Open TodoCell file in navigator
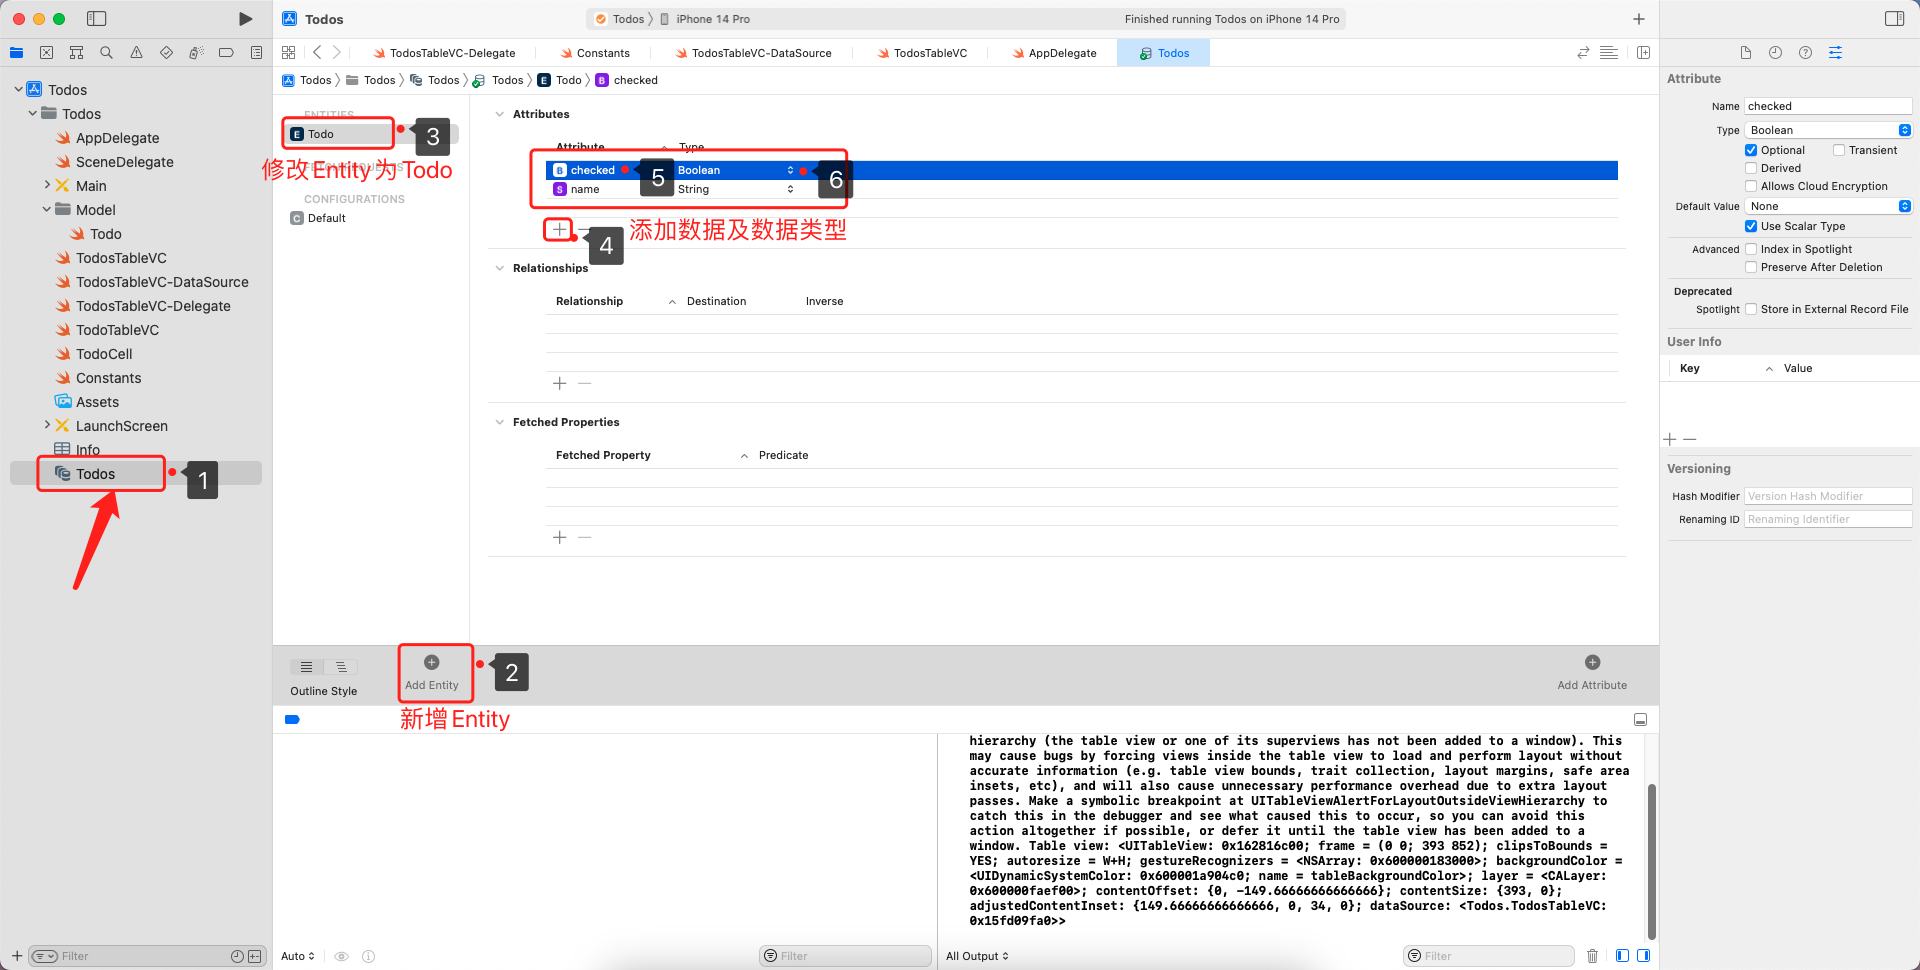Image resolution: width=1920 pixels, height=970 pixels. [x=104, y=354]
